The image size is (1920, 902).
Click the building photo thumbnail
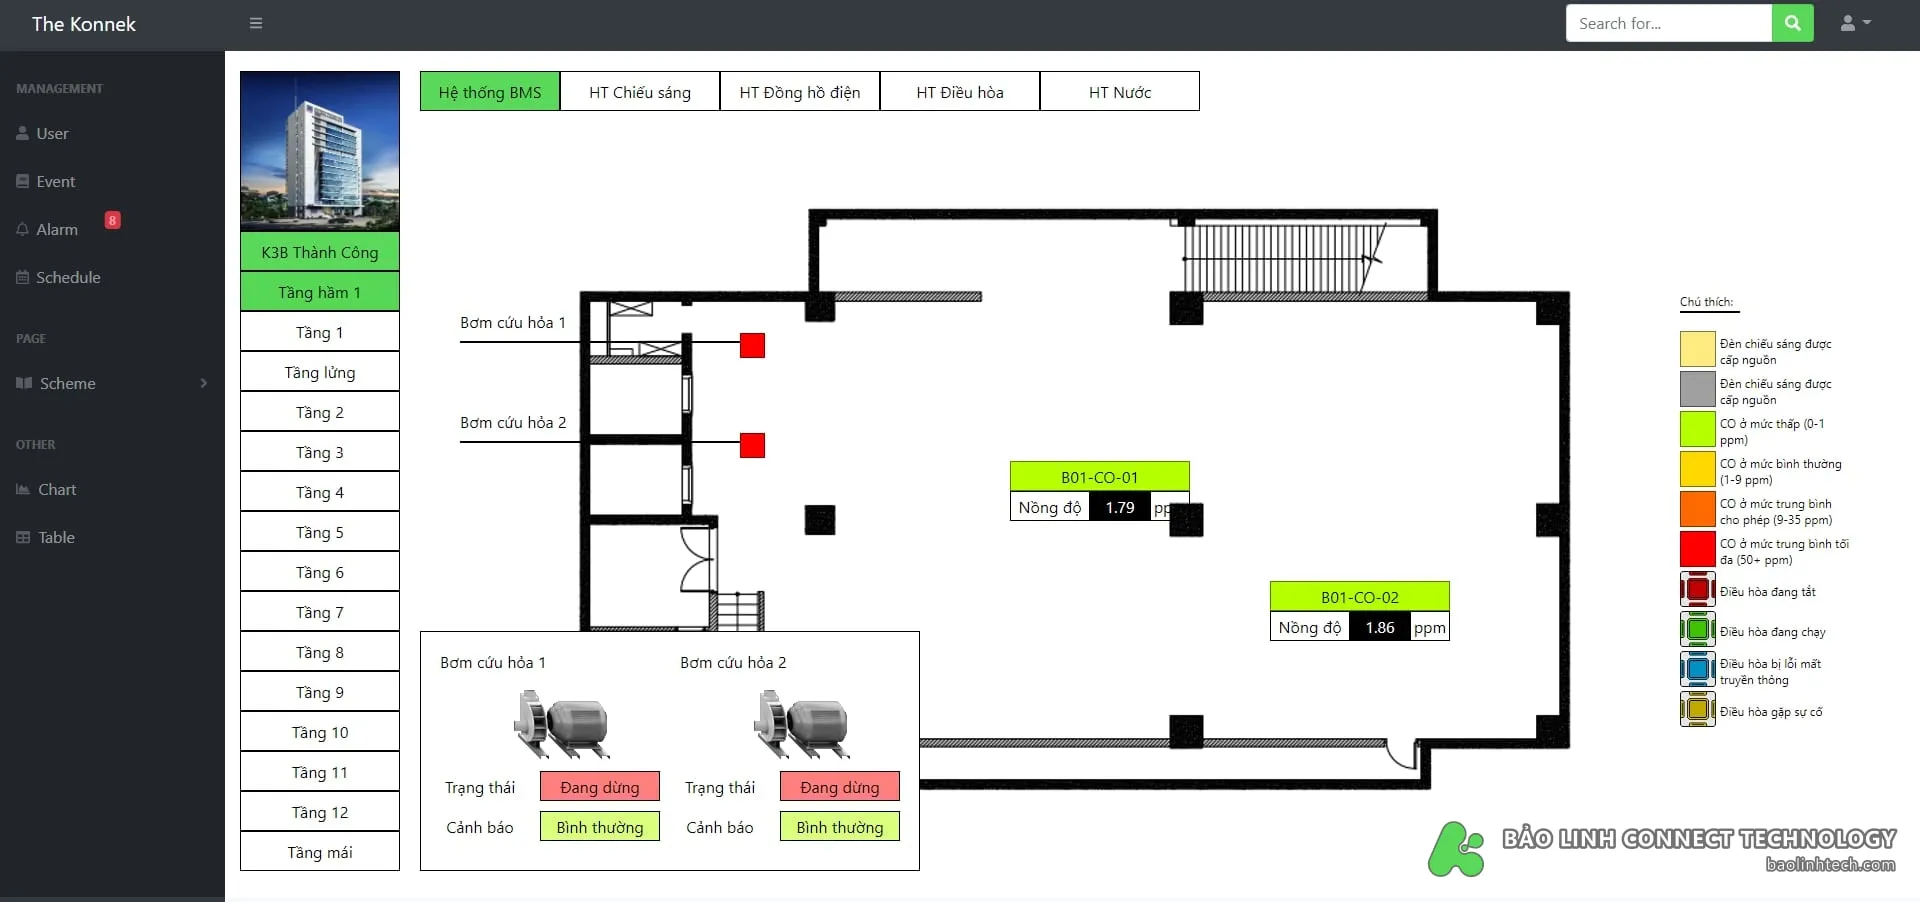(320, 151)
